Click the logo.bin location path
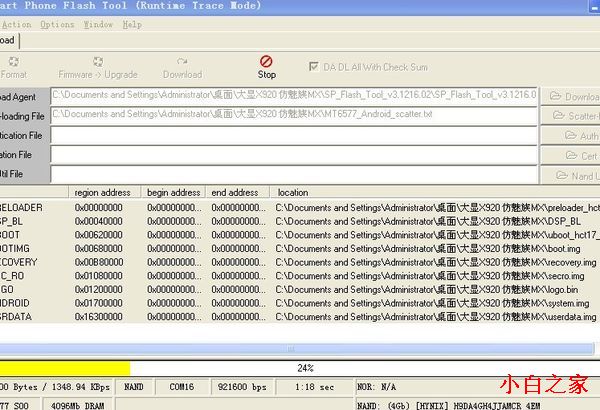The width and height of the screenshot is (600, 410). pyautogui.click(x=427, y=289)
